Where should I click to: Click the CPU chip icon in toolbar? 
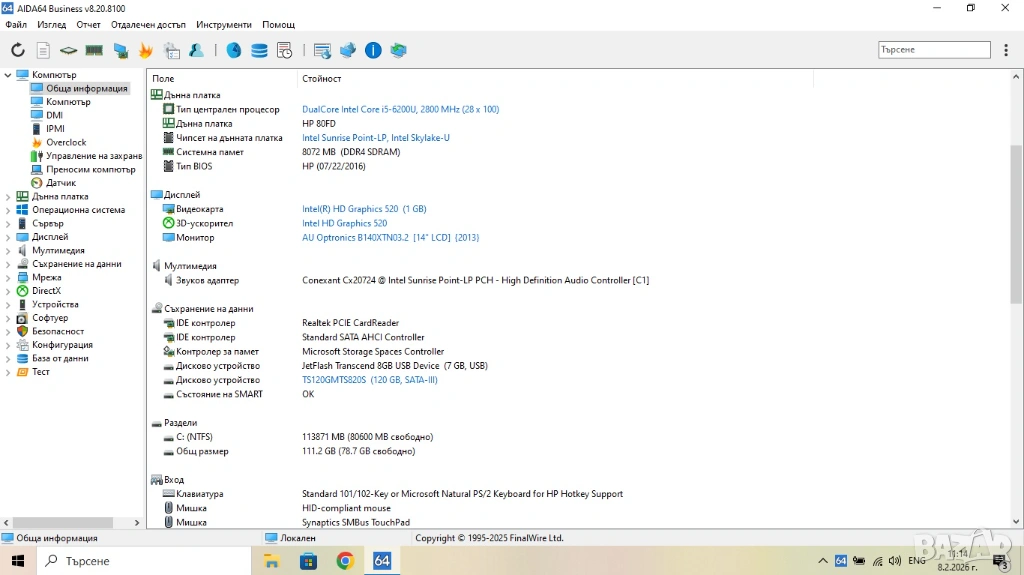[x=68, y=50]
